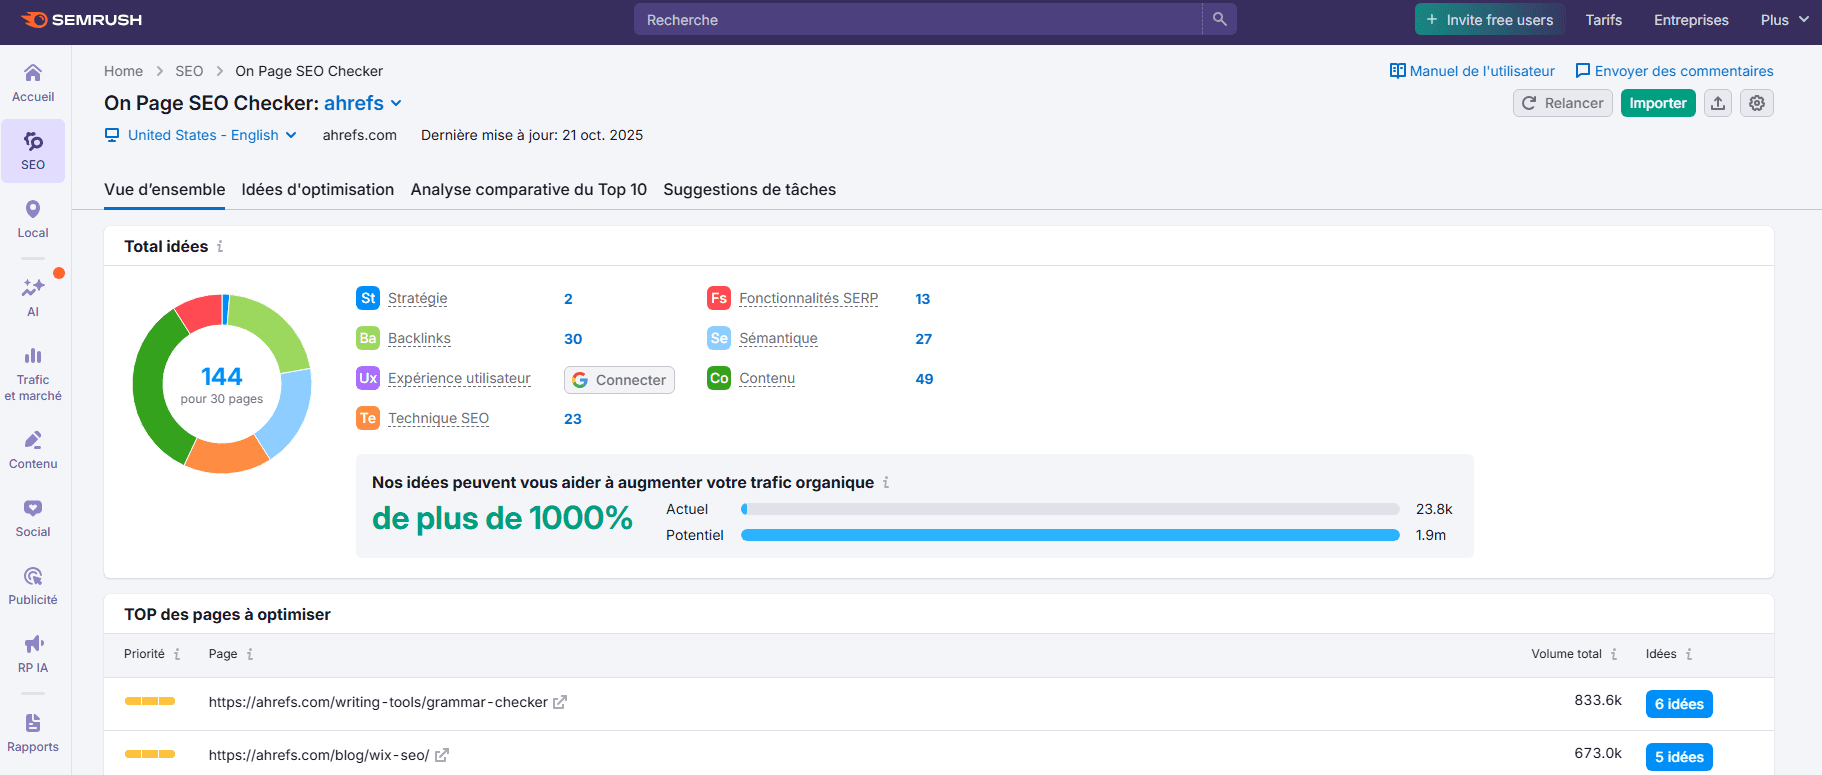Open the Backlinks ideas link
The width and height of the screenshot is (1822, 775).
pyautogui.click(x=419, y=338)
